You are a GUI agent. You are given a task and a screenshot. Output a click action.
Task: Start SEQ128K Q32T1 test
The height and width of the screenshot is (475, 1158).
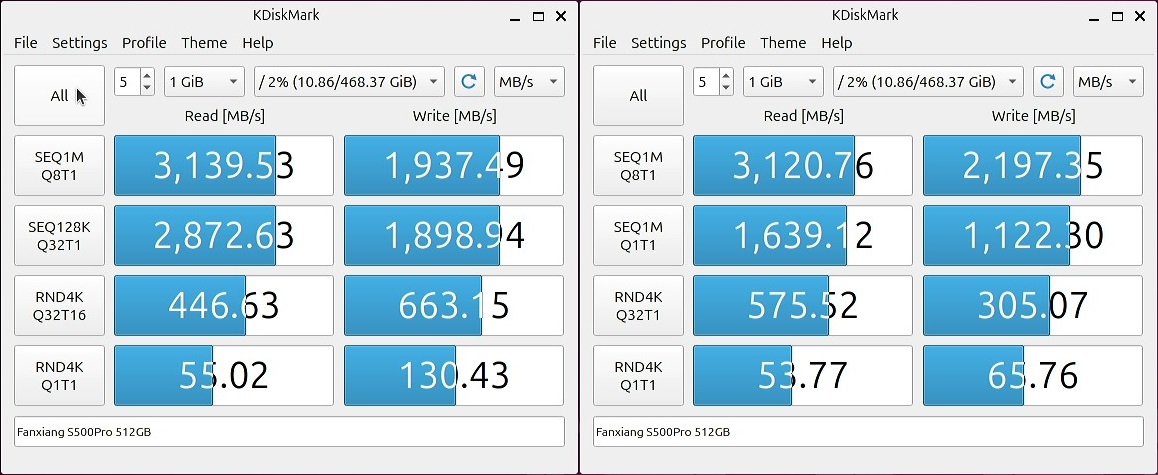[59, 235]
